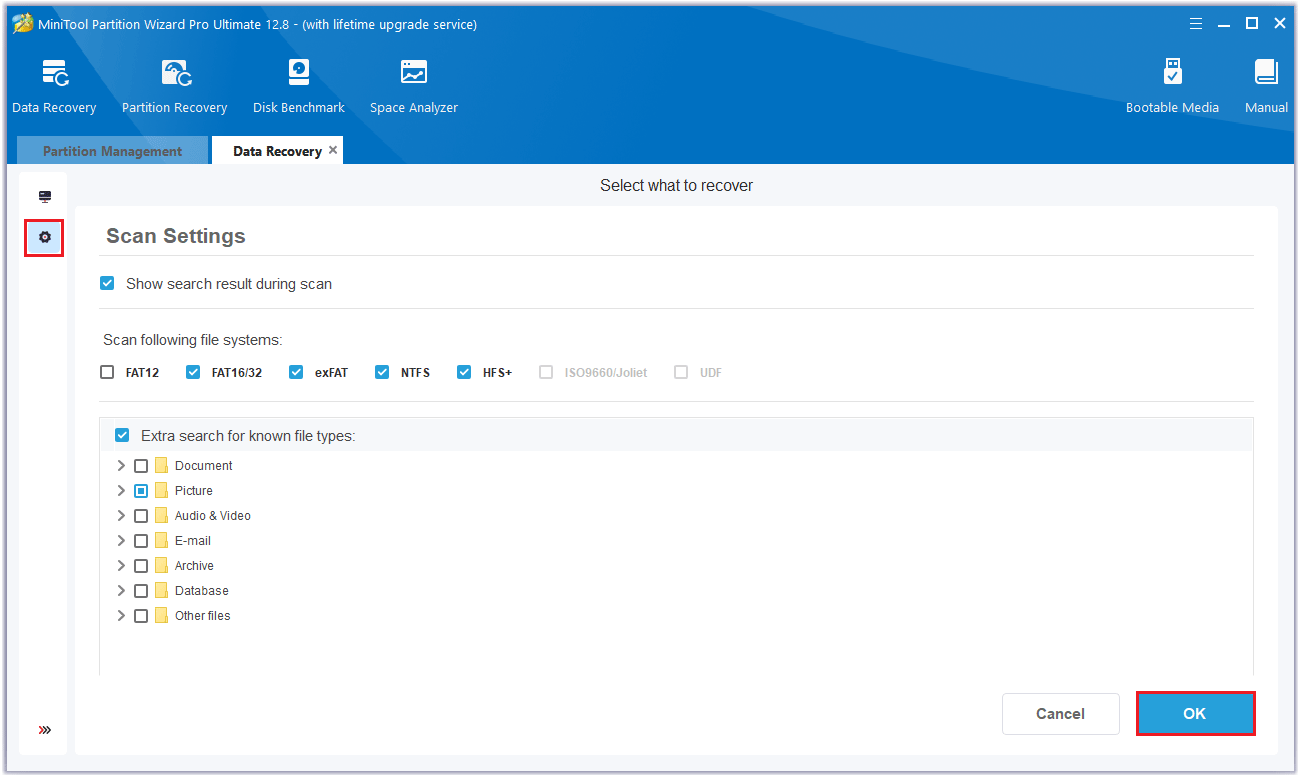Expand the Database tree node
The image size is (1298, 775).
pyautogui.click(x=121, y=591)
